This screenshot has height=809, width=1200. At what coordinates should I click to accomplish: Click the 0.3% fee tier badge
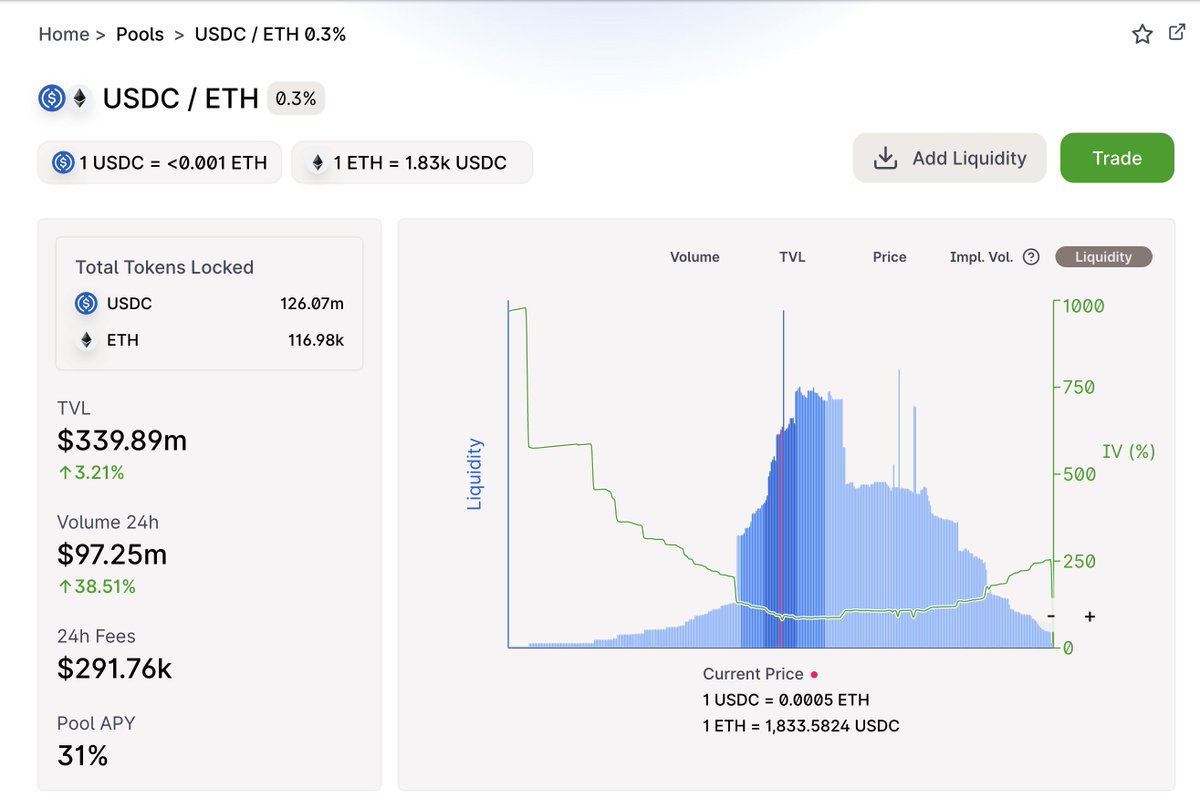tap(296, 99)
